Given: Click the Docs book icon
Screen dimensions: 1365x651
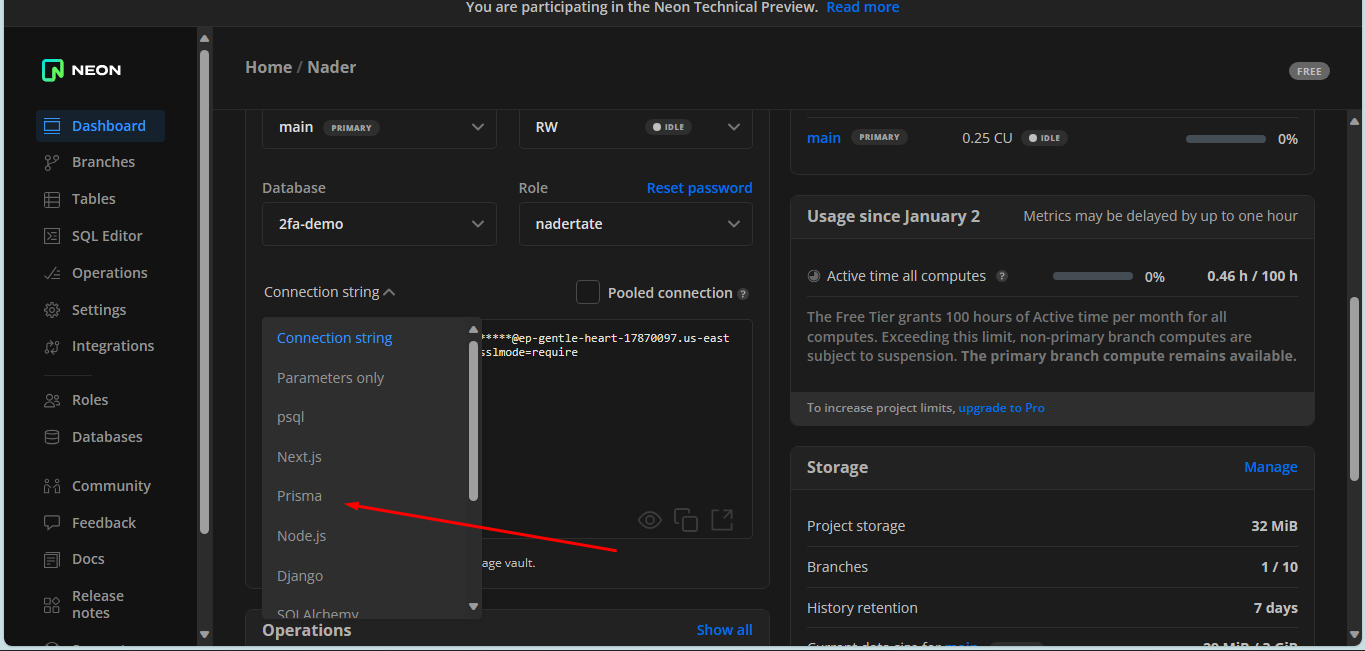Looking at the screenshot, I should tap(52, 559).
